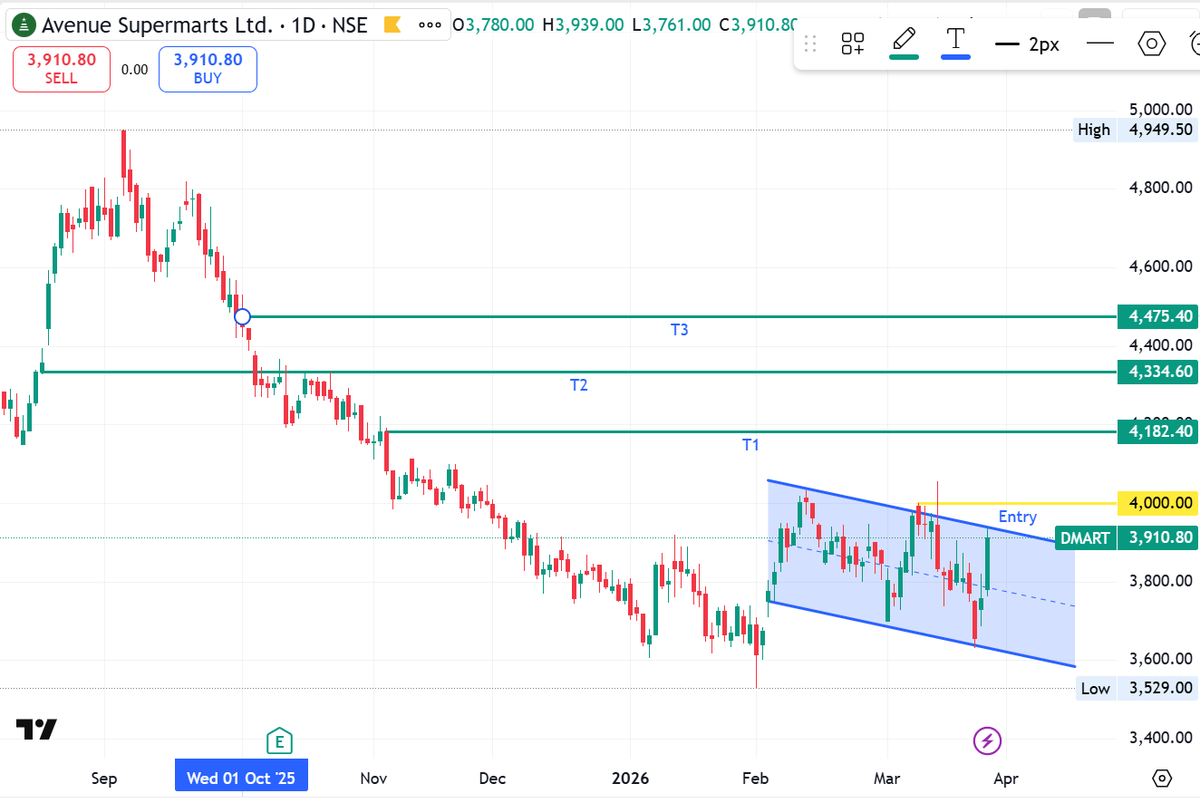Screen dimensions: 1200x803
Task: Open chart settings gear at bottom right
Action: (1161, 777)
